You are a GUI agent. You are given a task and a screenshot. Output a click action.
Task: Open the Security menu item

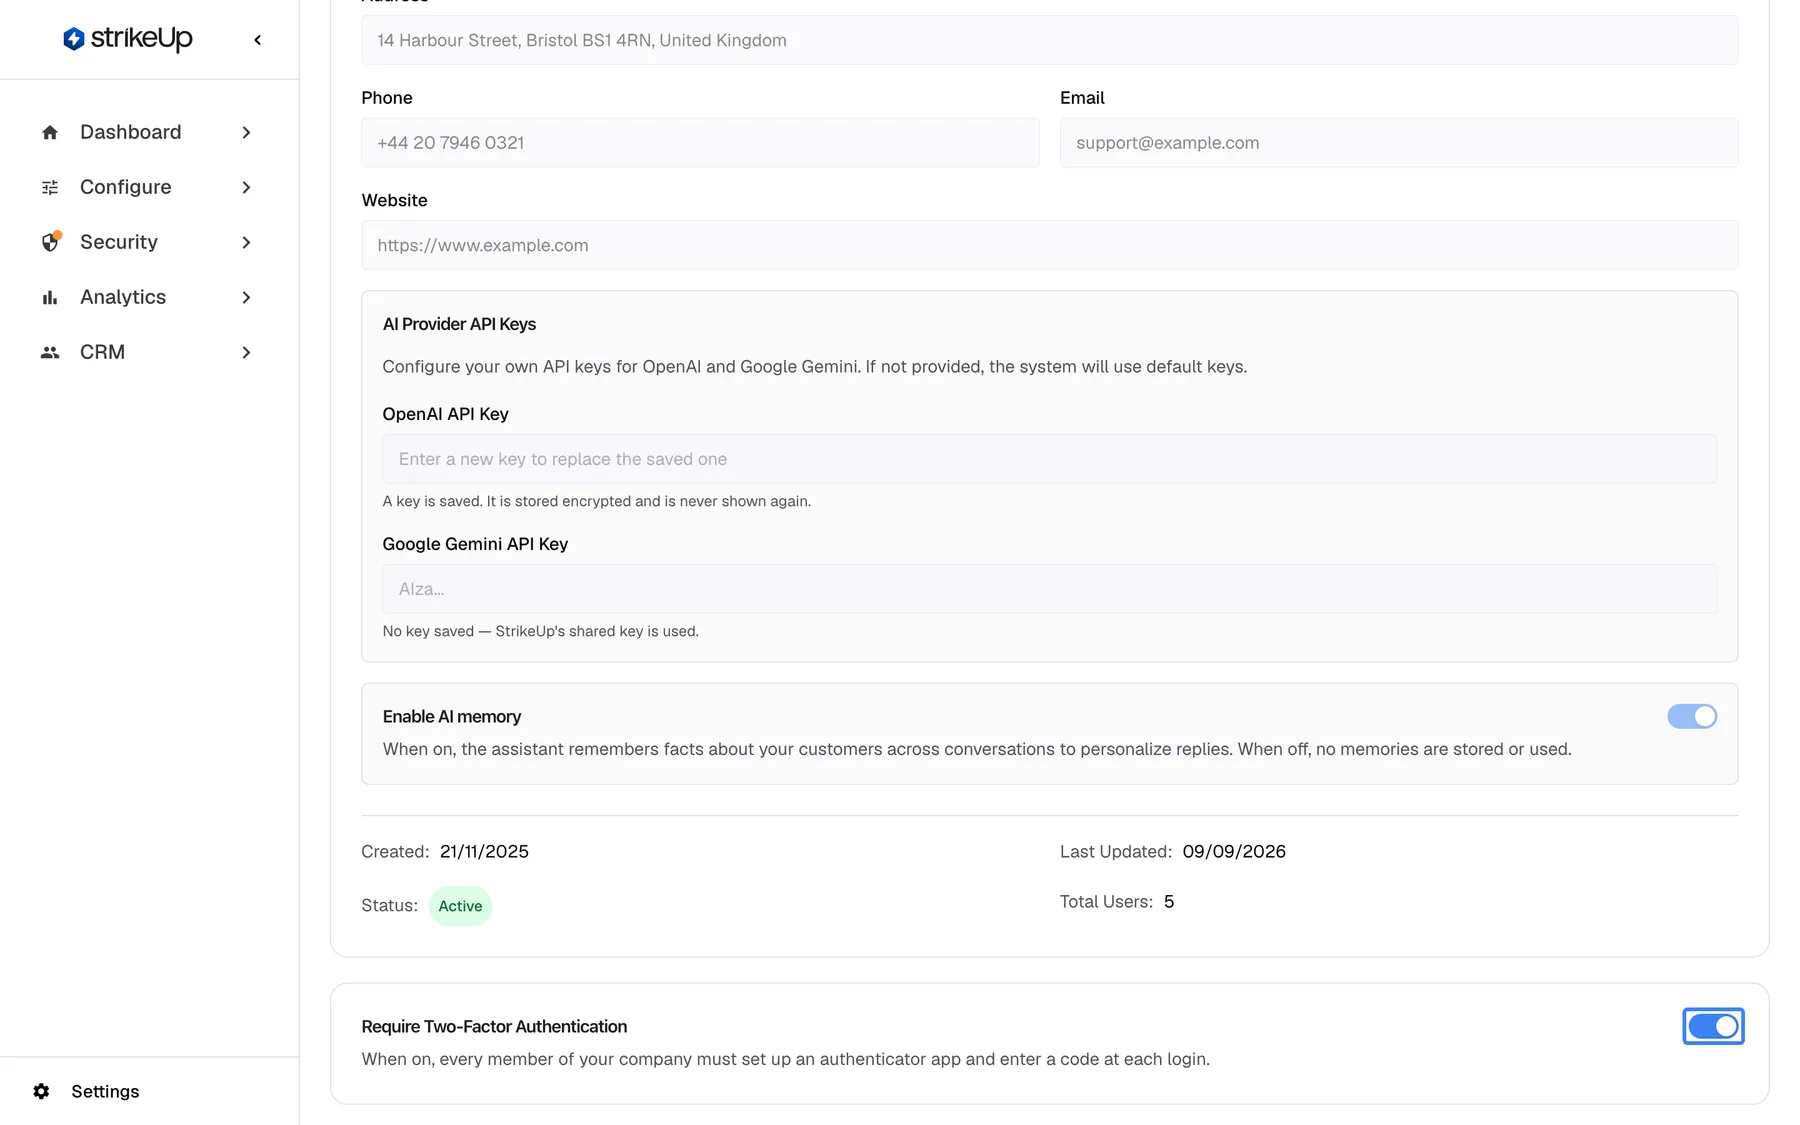148,242
